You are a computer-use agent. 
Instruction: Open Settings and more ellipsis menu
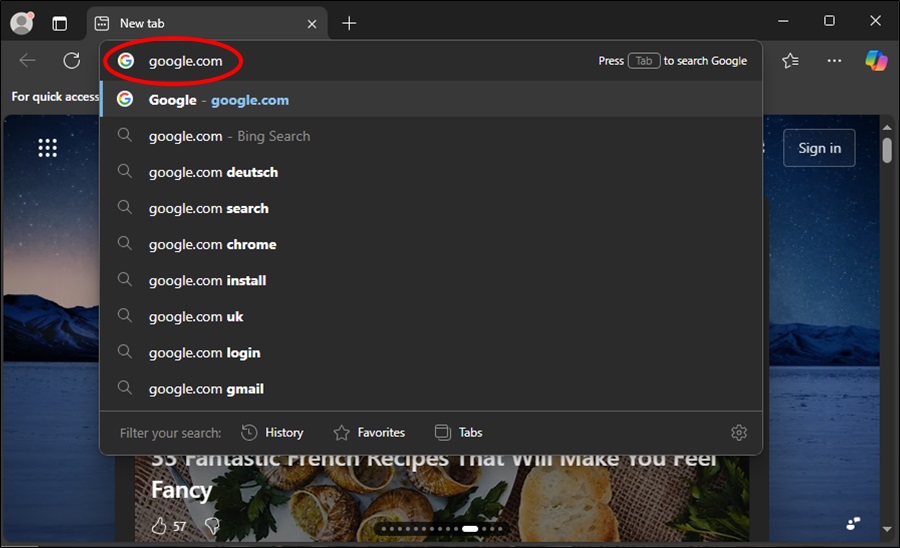pos(834,61)
